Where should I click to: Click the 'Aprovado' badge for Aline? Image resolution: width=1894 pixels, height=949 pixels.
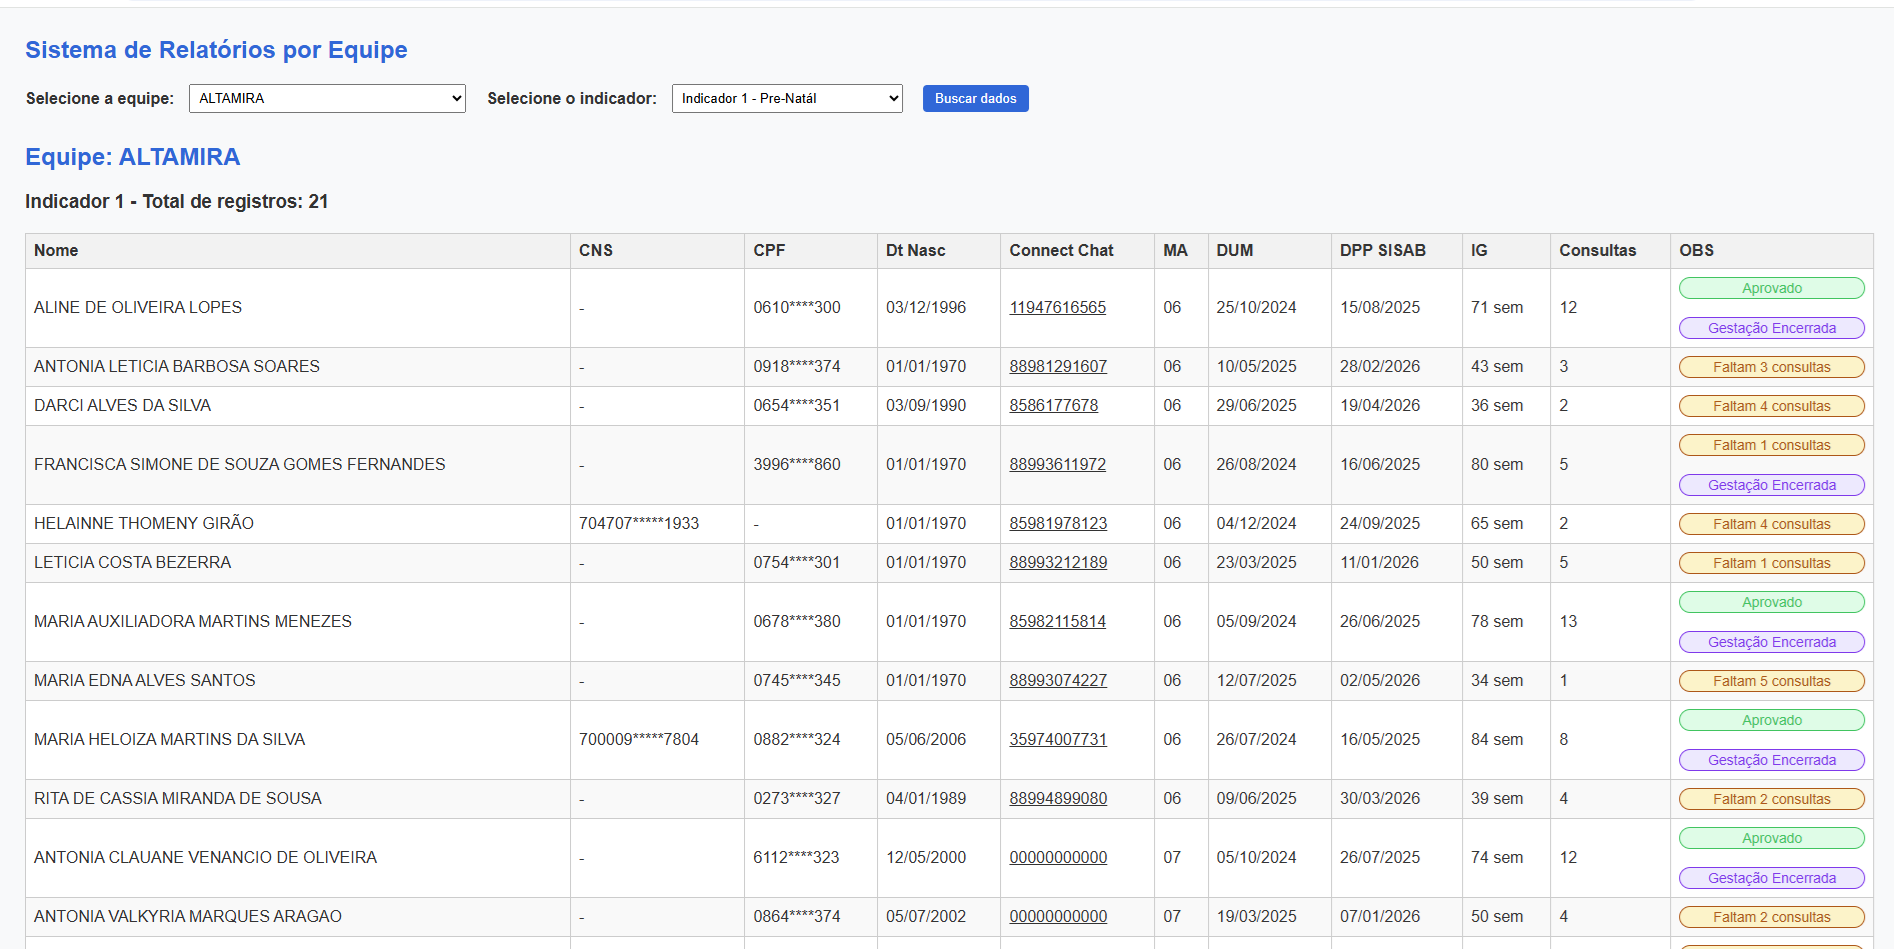pos(1771,288)
